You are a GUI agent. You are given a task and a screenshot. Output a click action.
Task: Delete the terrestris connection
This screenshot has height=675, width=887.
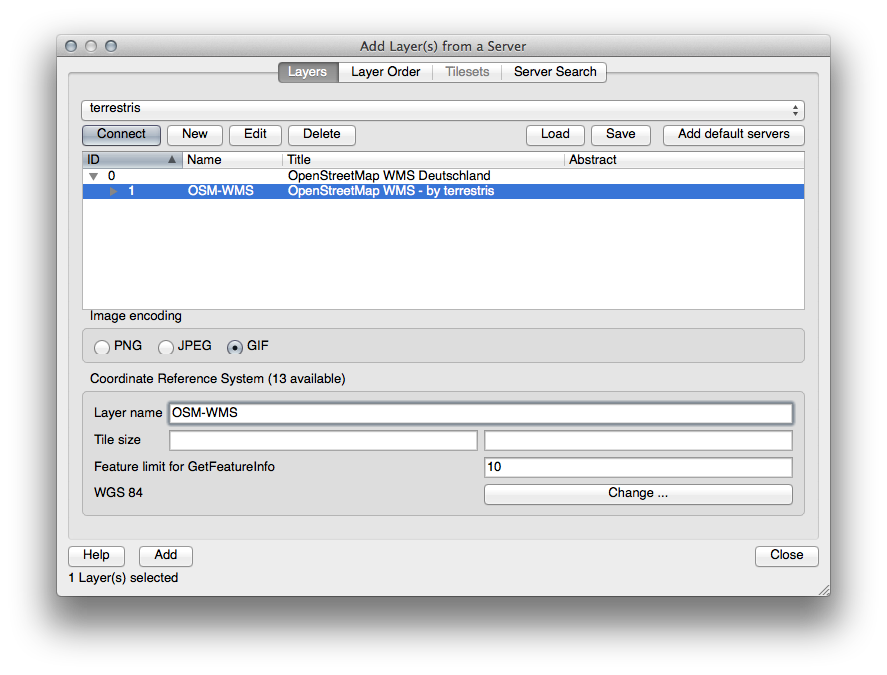(x=321, y=134)
